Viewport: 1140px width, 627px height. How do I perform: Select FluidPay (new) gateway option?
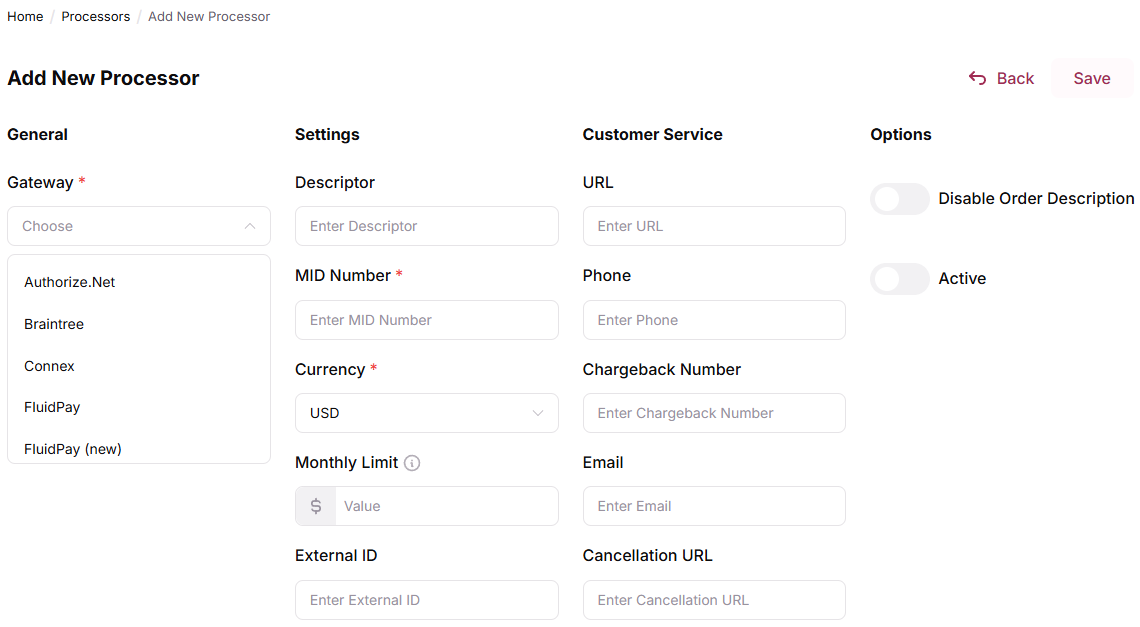pos(139,449)
